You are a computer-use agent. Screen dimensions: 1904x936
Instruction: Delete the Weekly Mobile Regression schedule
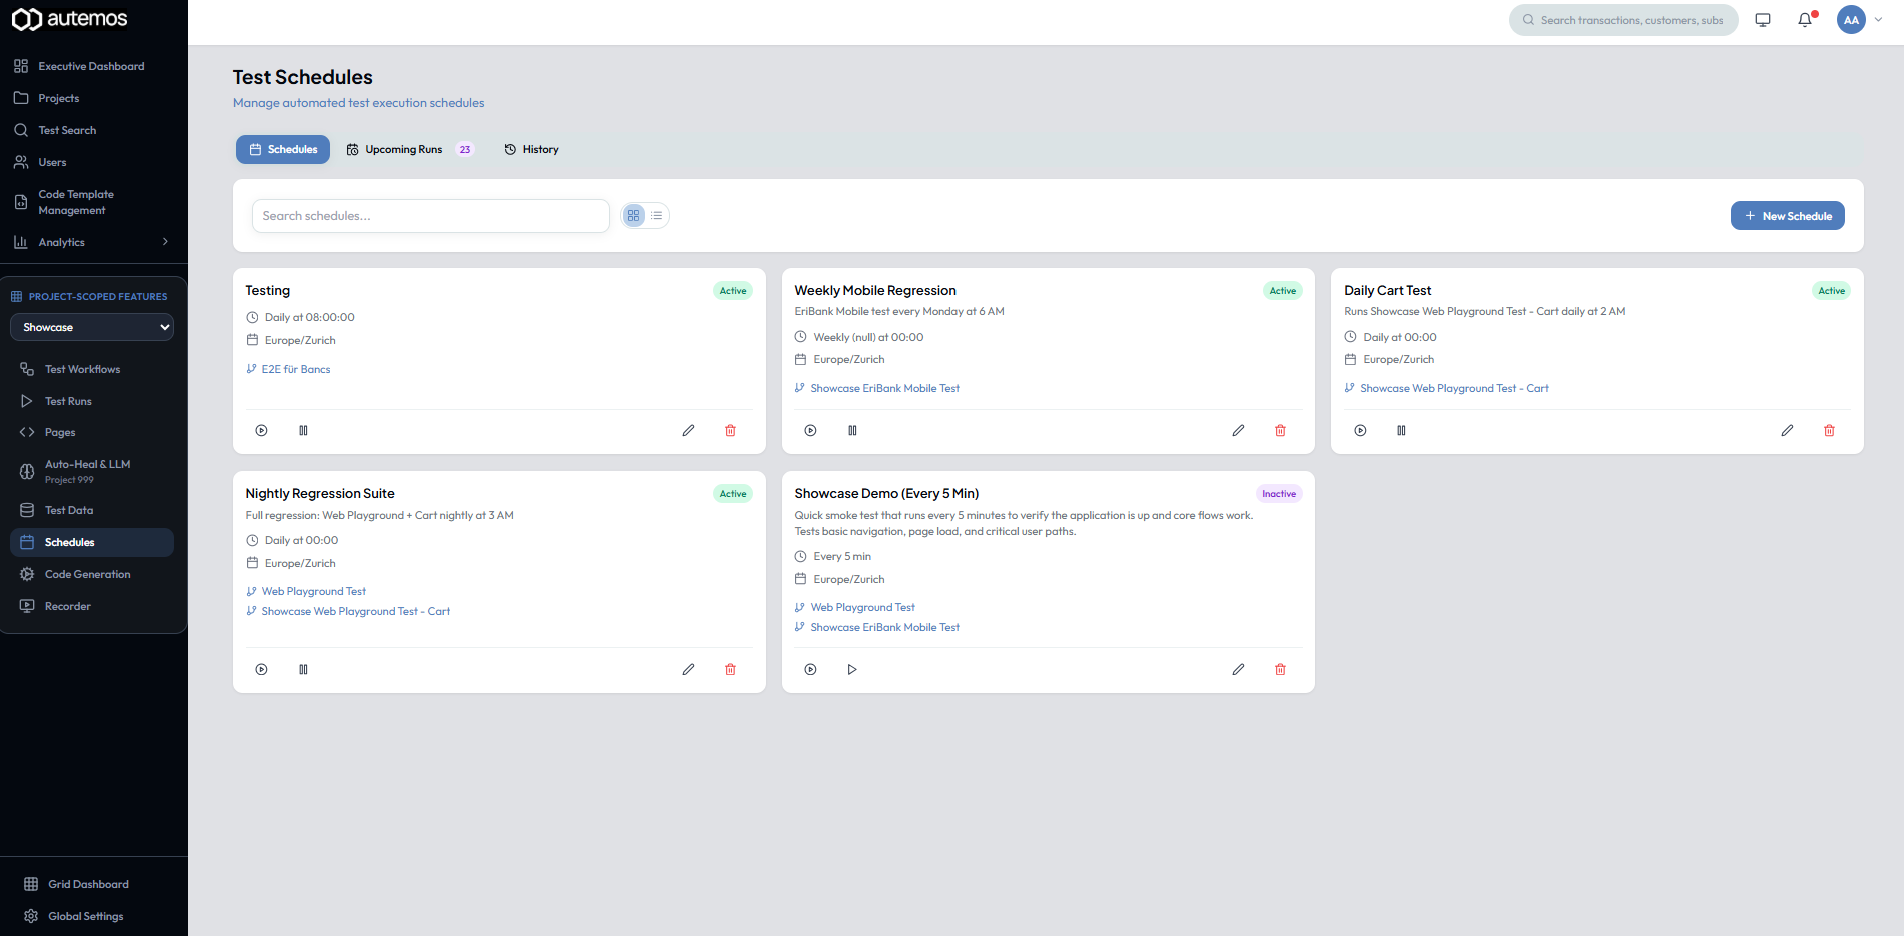click(x=1280, y=430)
